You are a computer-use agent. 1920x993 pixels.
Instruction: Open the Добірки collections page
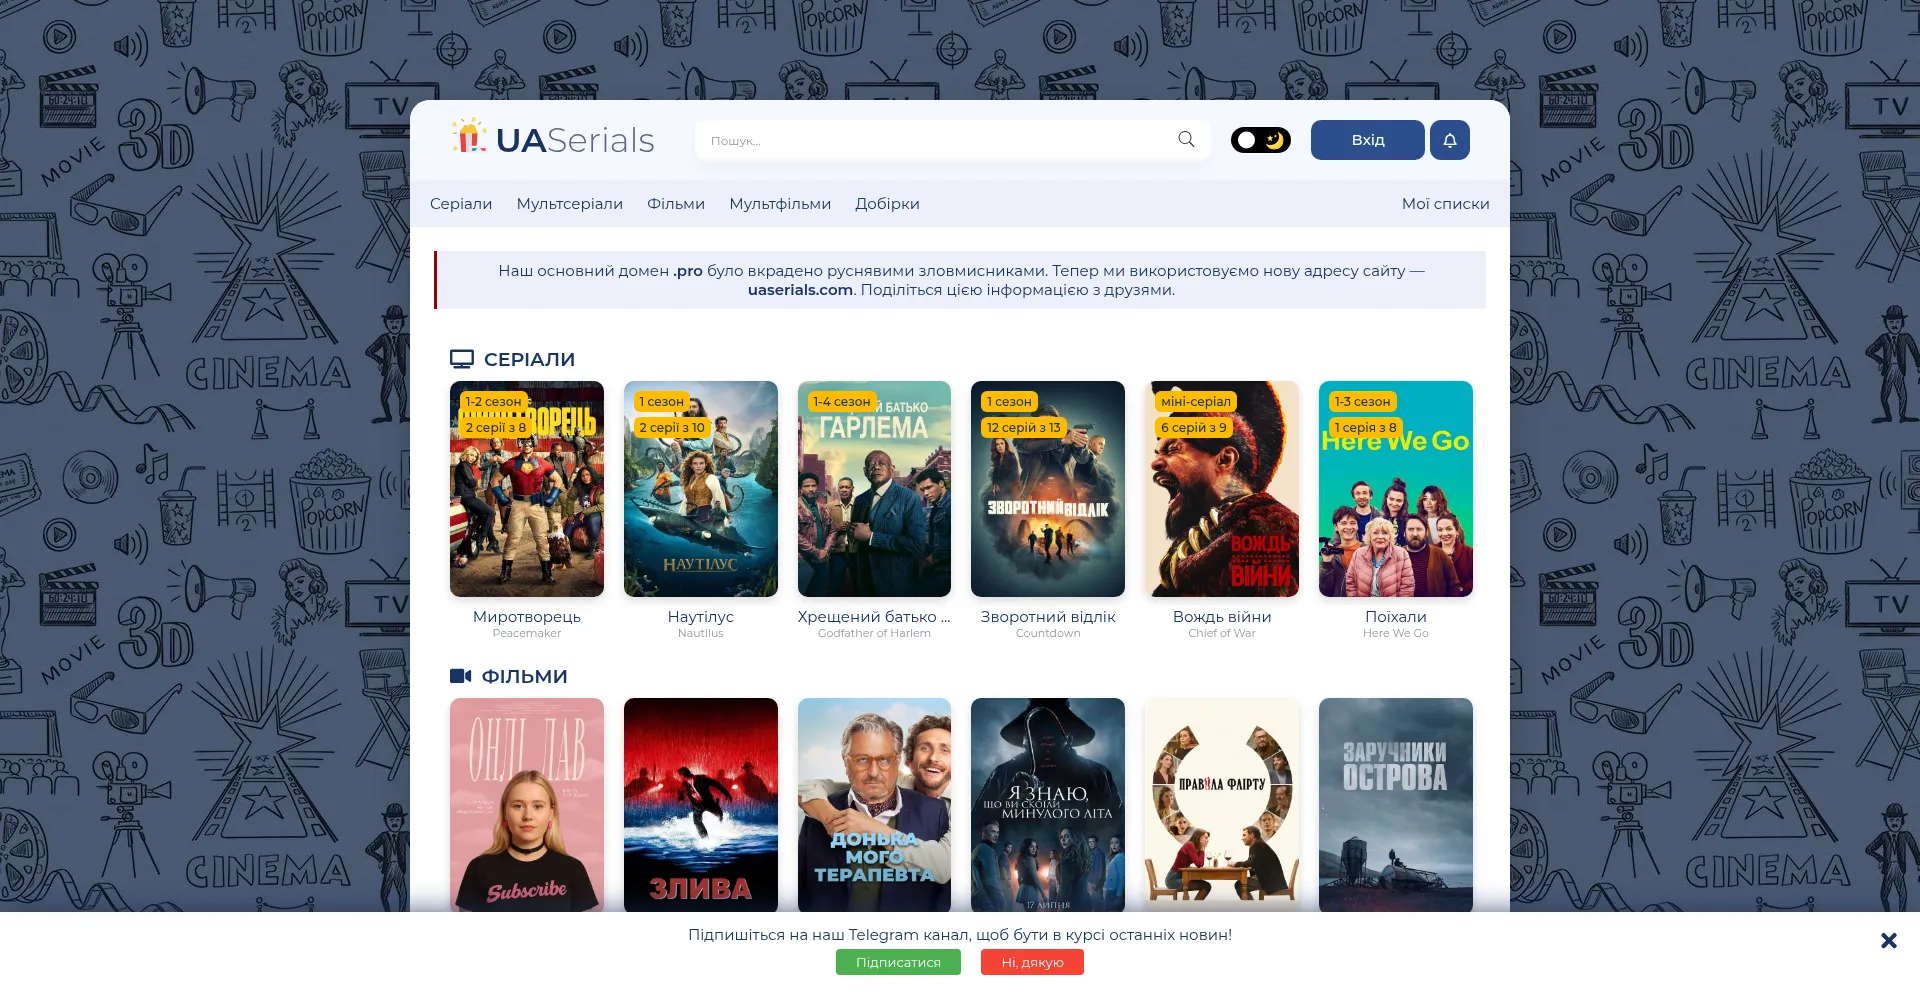[x=887, y=204]
